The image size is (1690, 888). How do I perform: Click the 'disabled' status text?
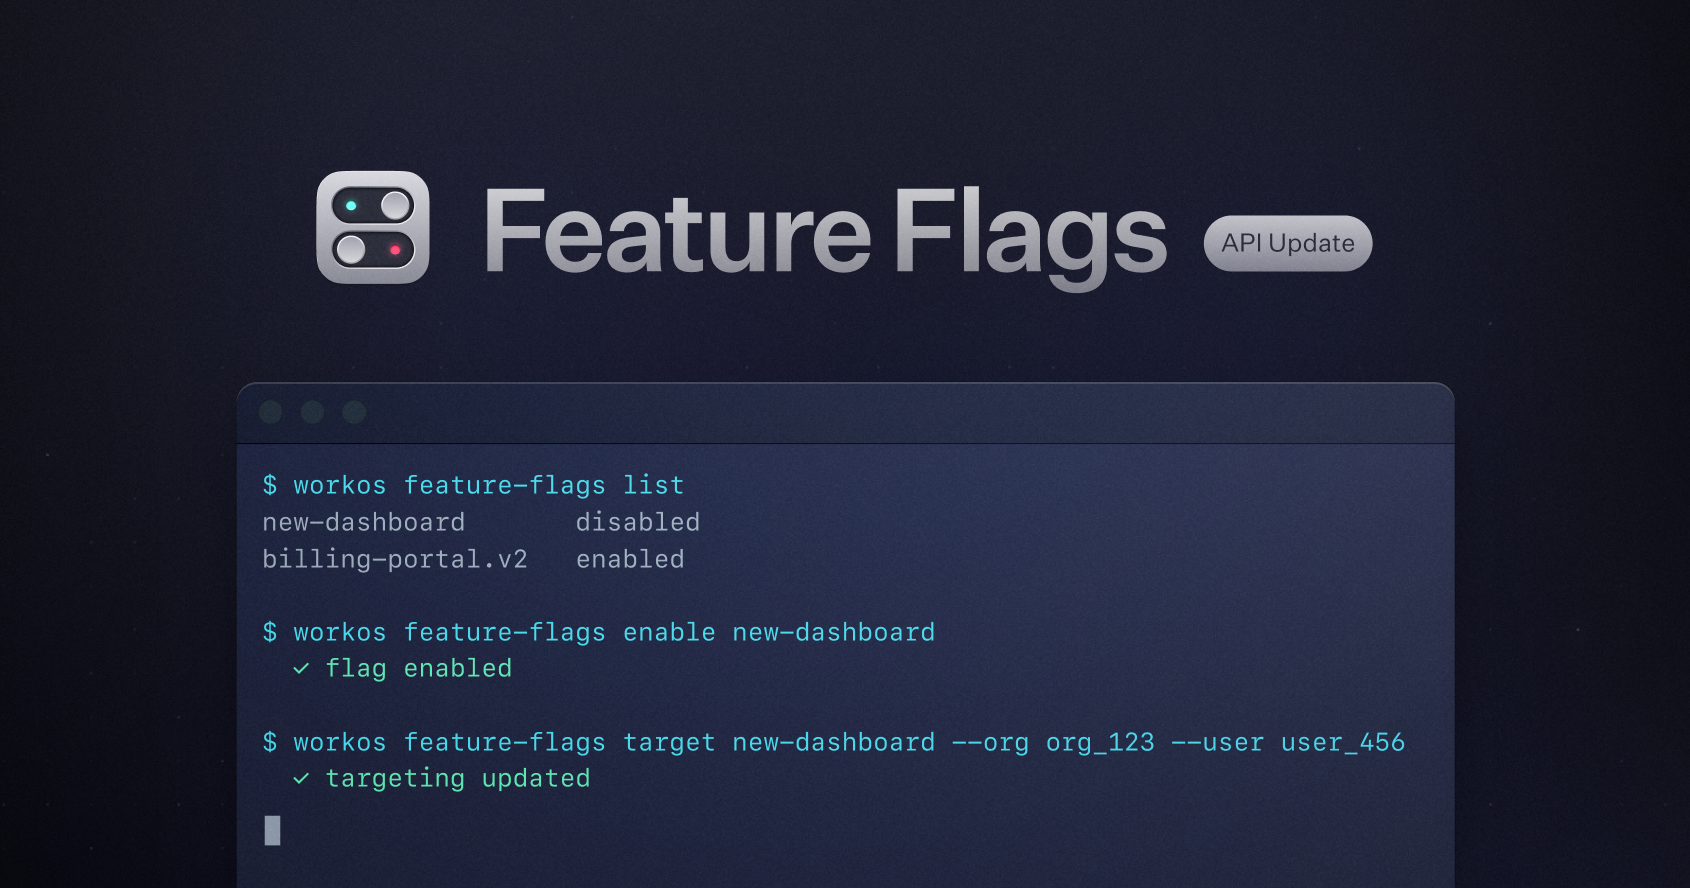point(638,522)
